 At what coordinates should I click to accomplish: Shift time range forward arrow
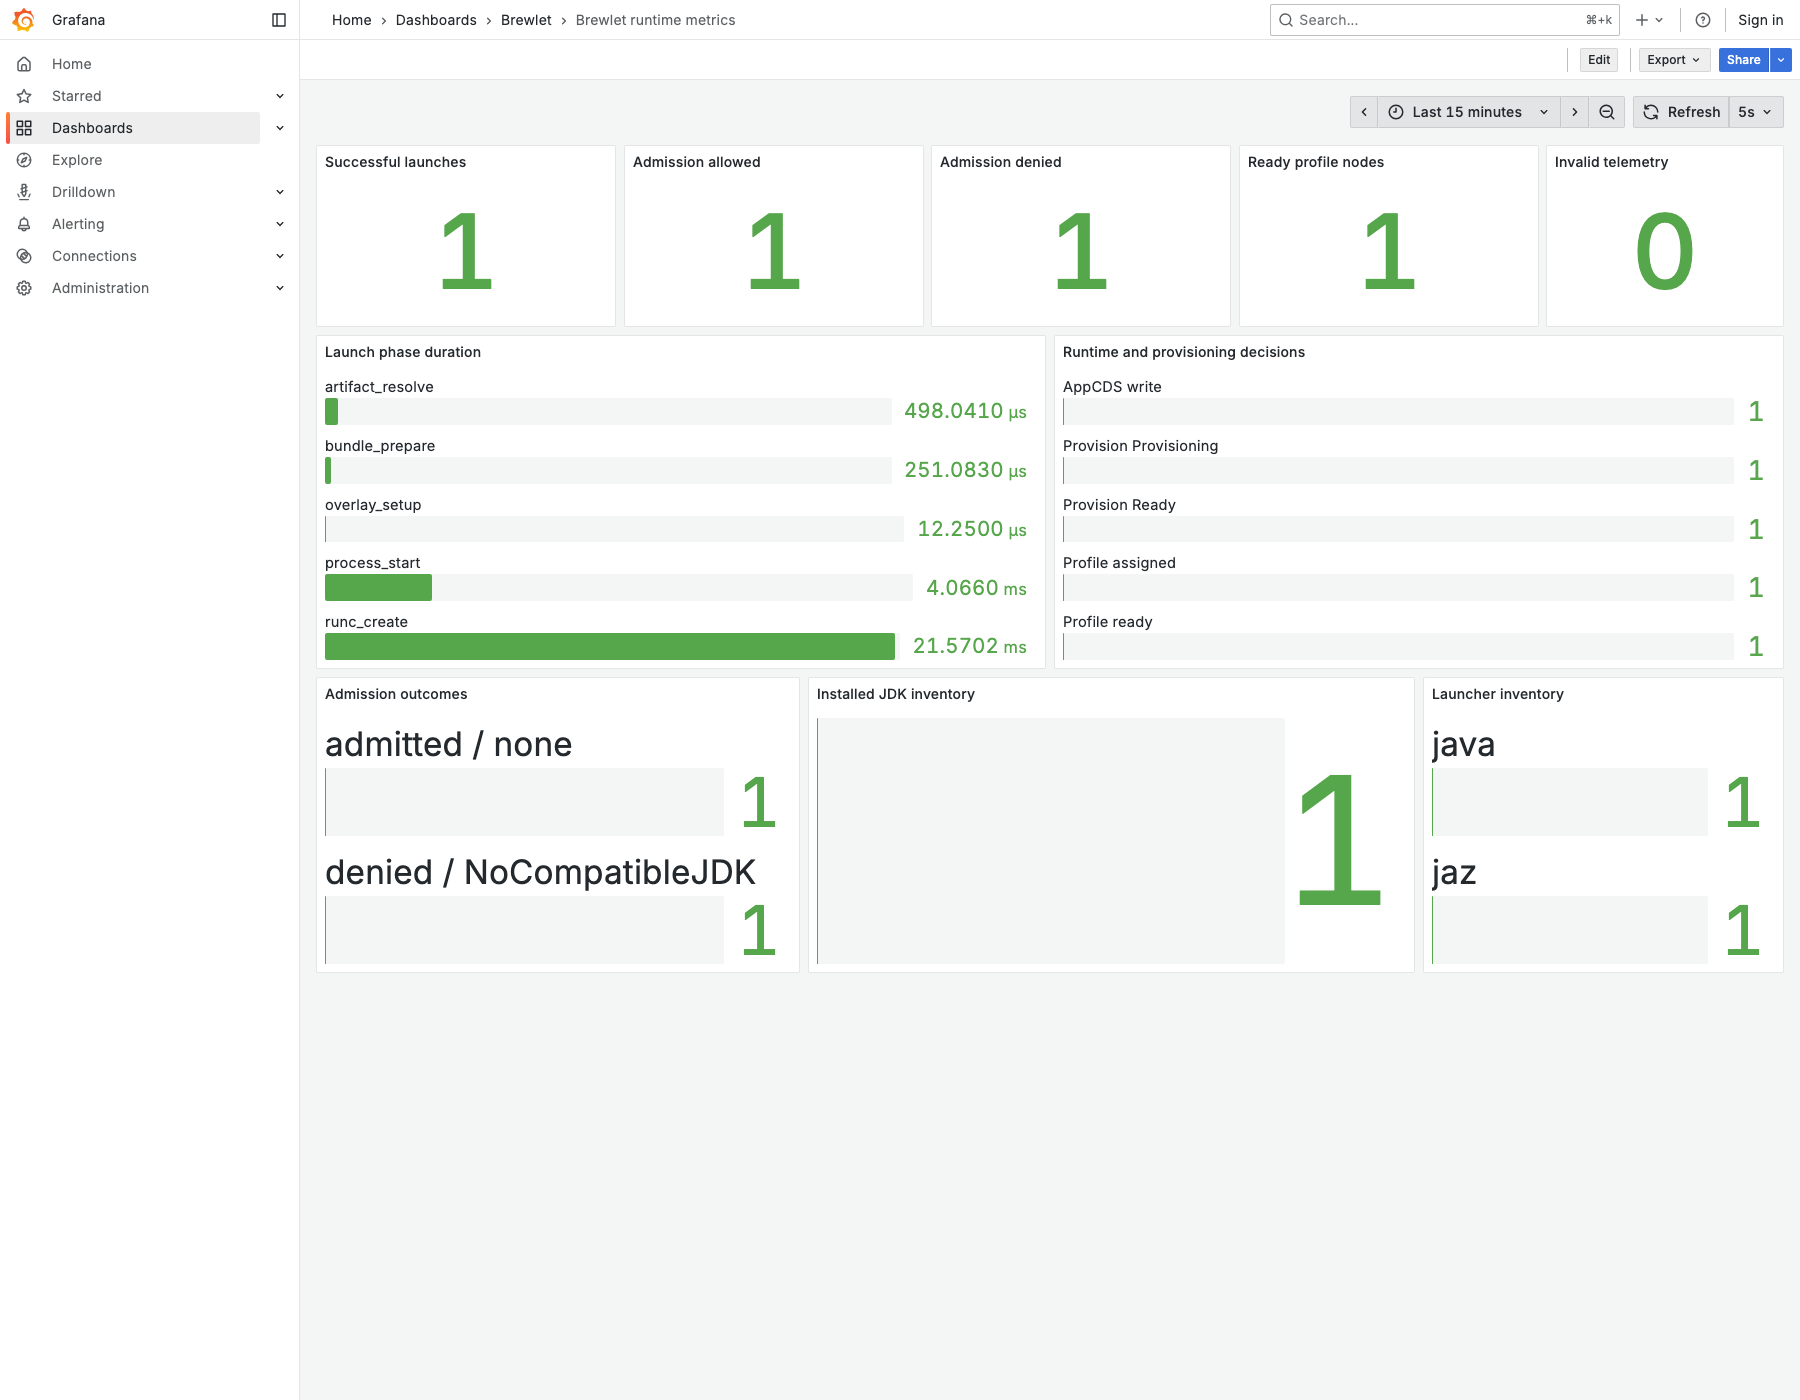1575,112
